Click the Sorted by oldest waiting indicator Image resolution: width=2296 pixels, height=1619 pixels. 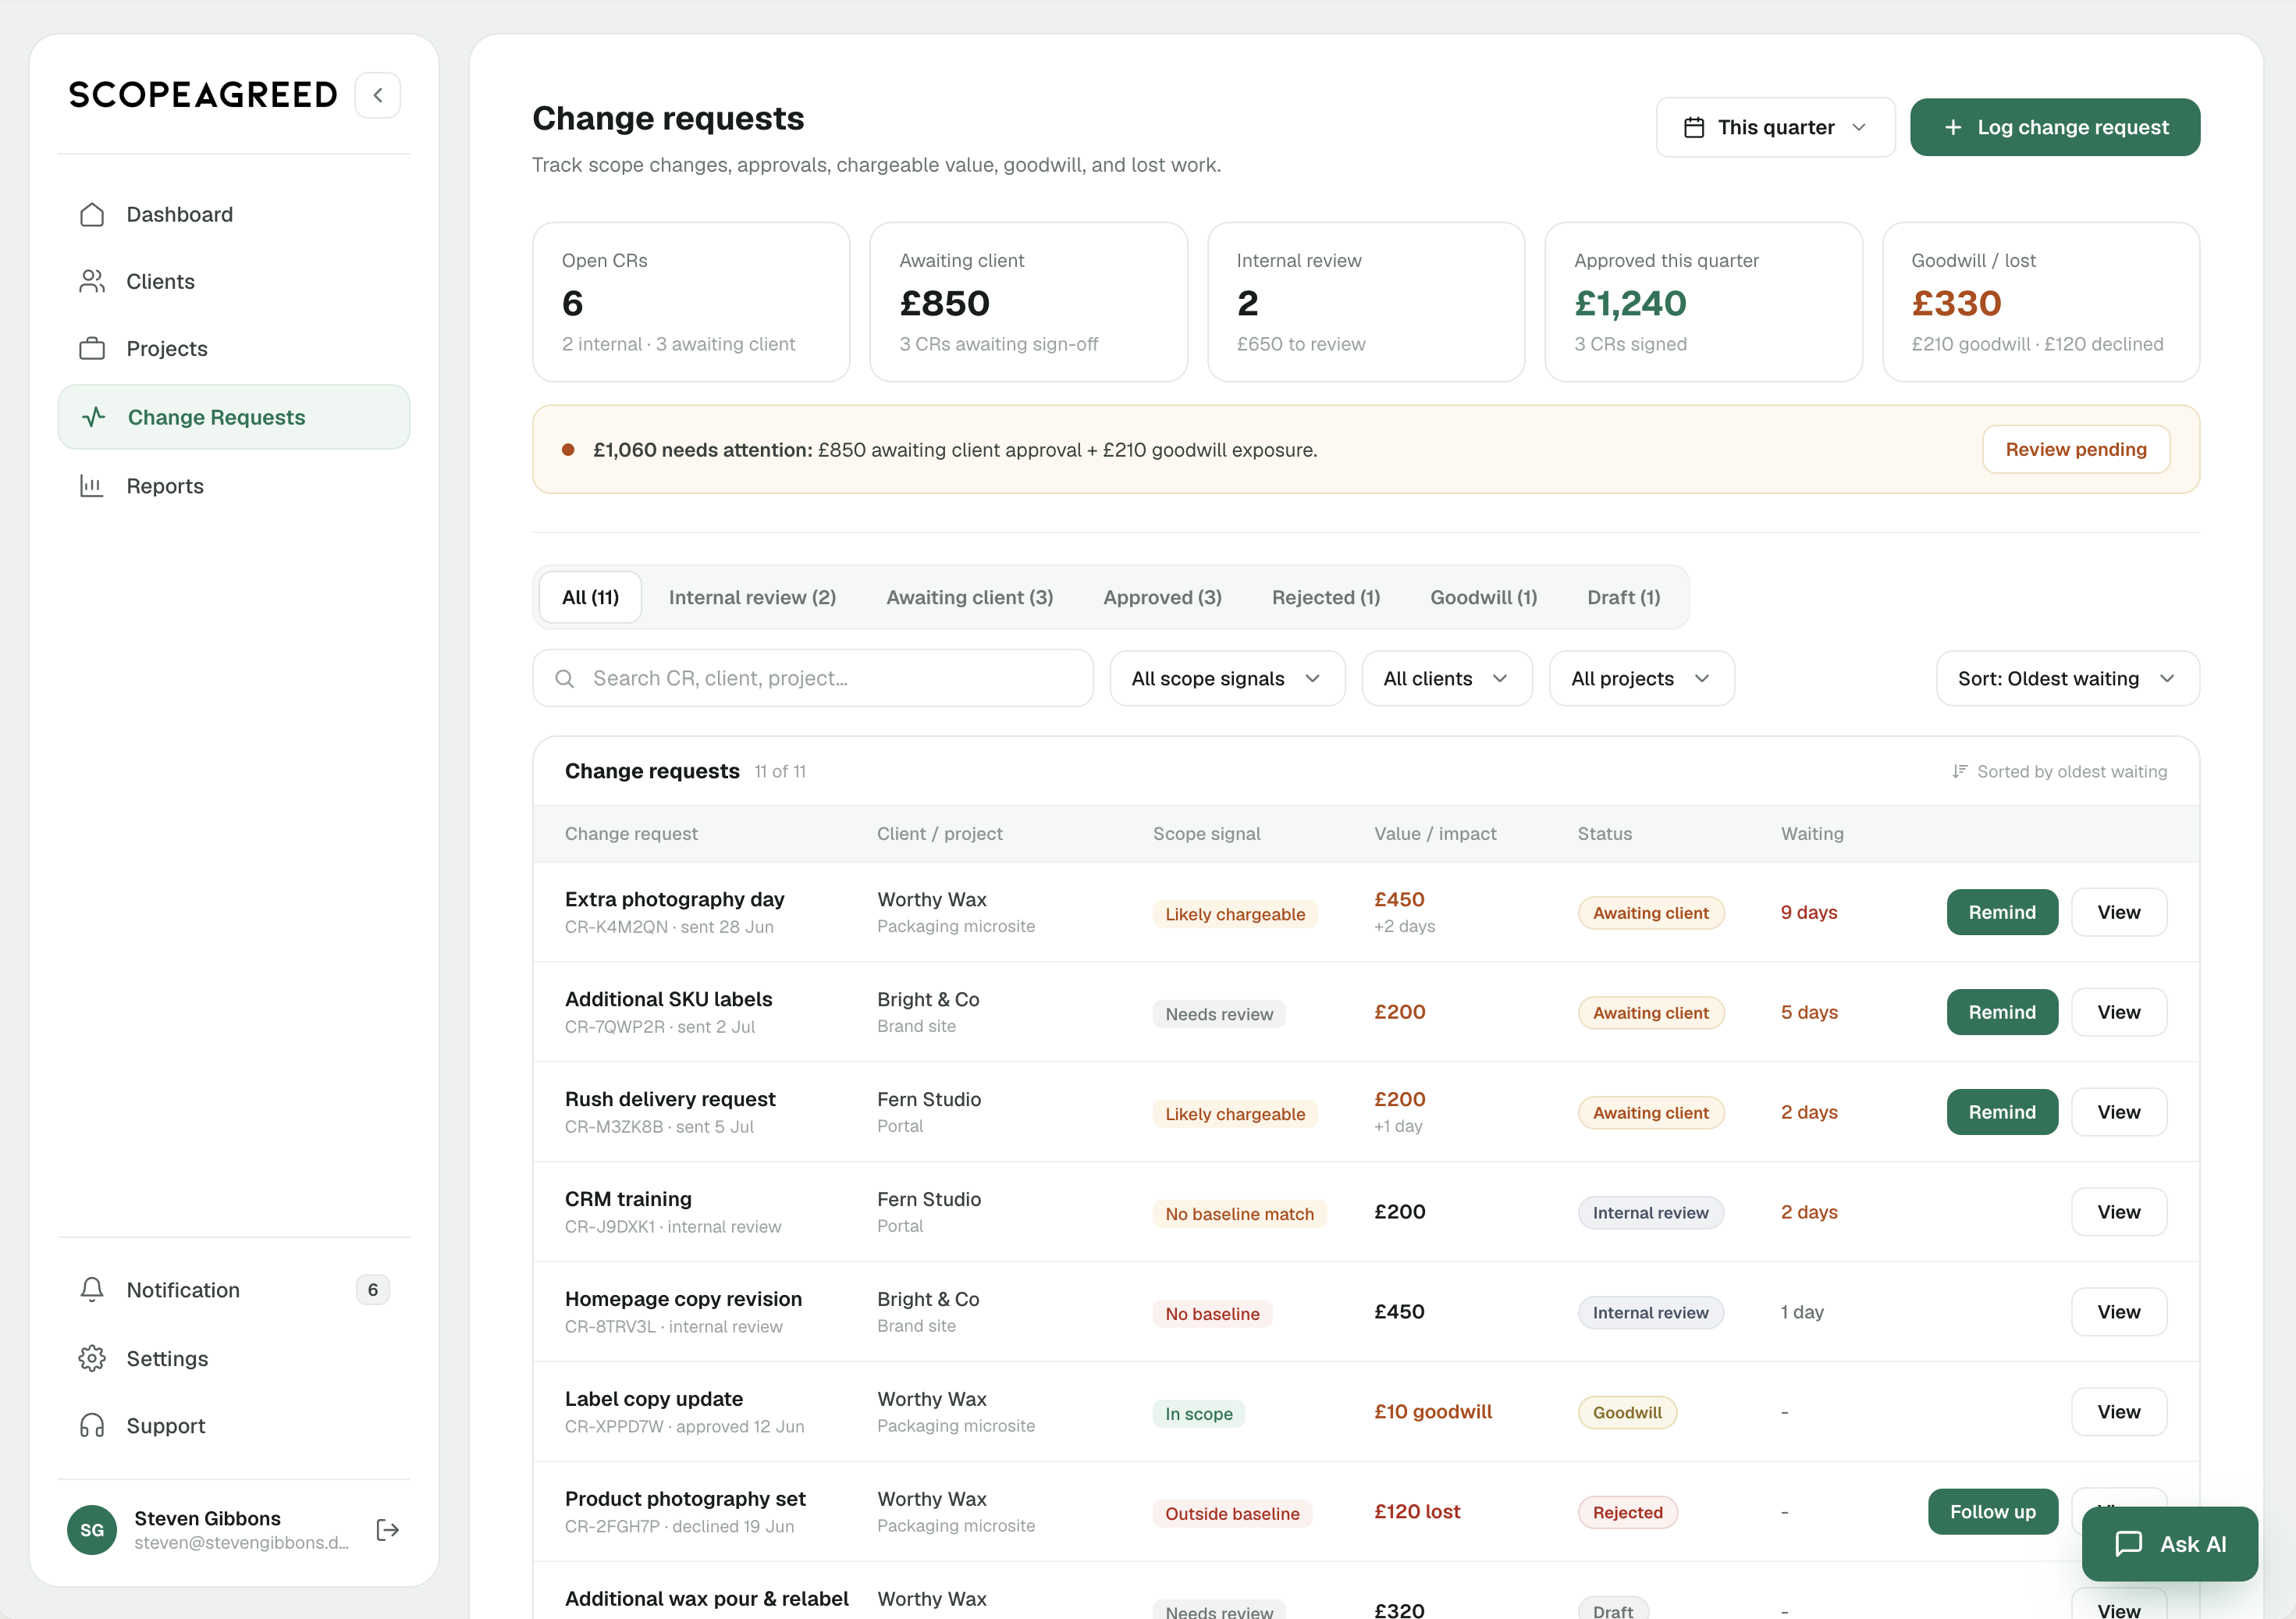pyautogui.click(x=2059, y=771)
